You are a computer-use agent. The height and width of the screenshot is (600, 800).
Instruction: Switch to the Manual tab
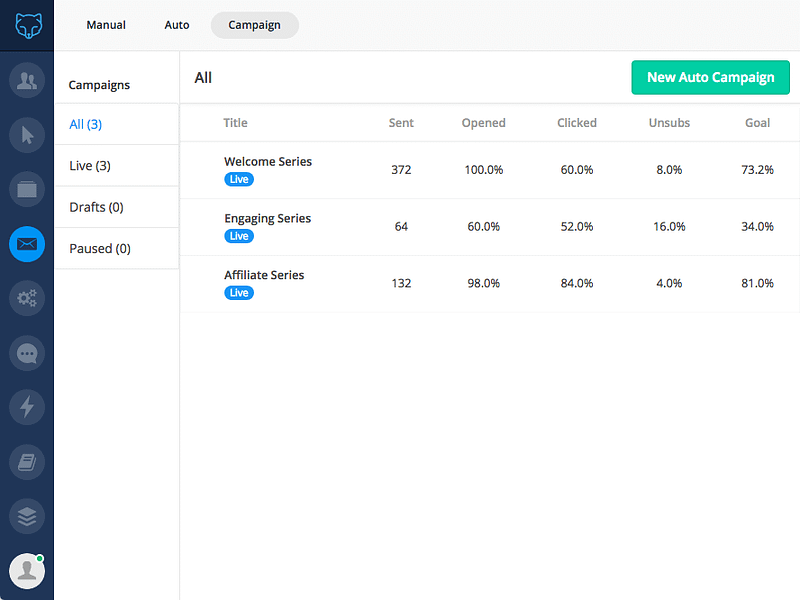coord(106,25)
